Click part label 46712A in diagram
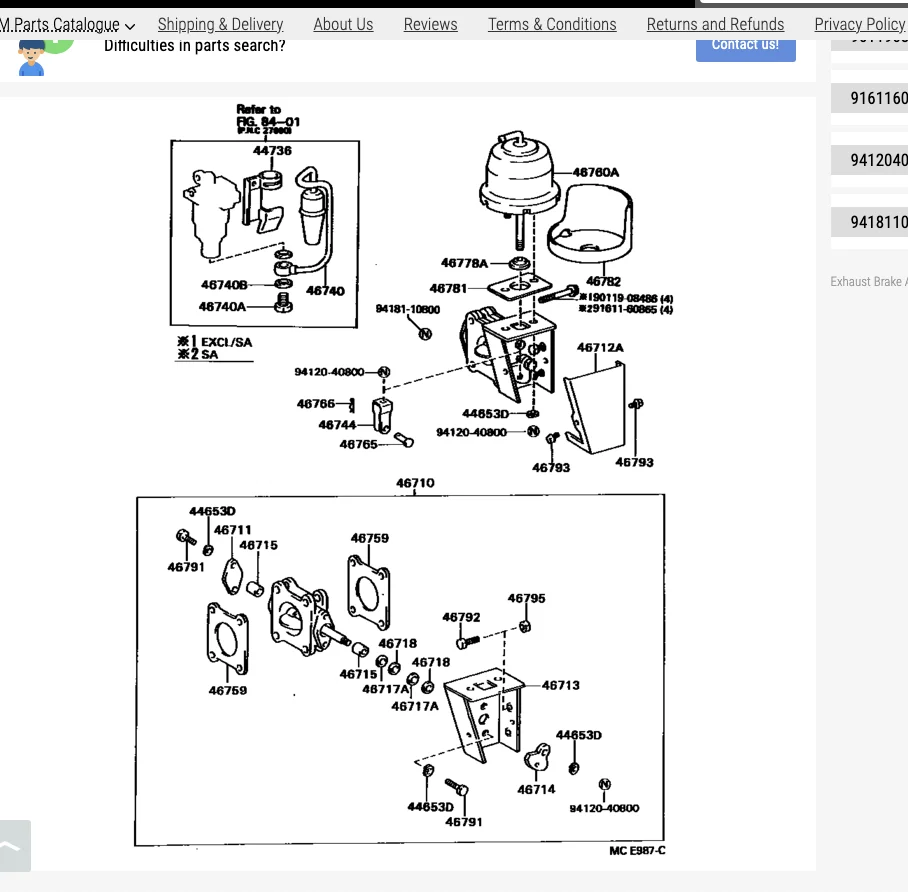The width and height of the screenshot is (908, 892). [601, 348]
